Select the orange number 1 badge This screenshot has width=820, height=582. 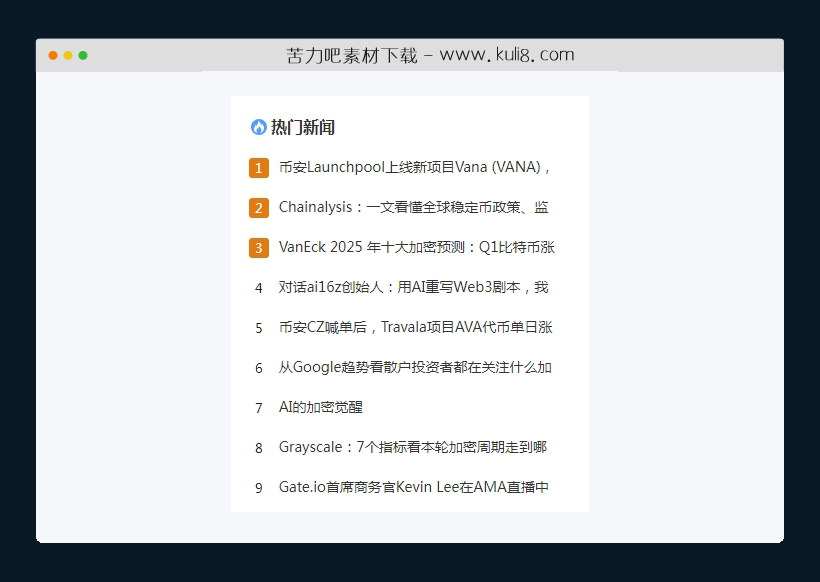tap(258, 168)
